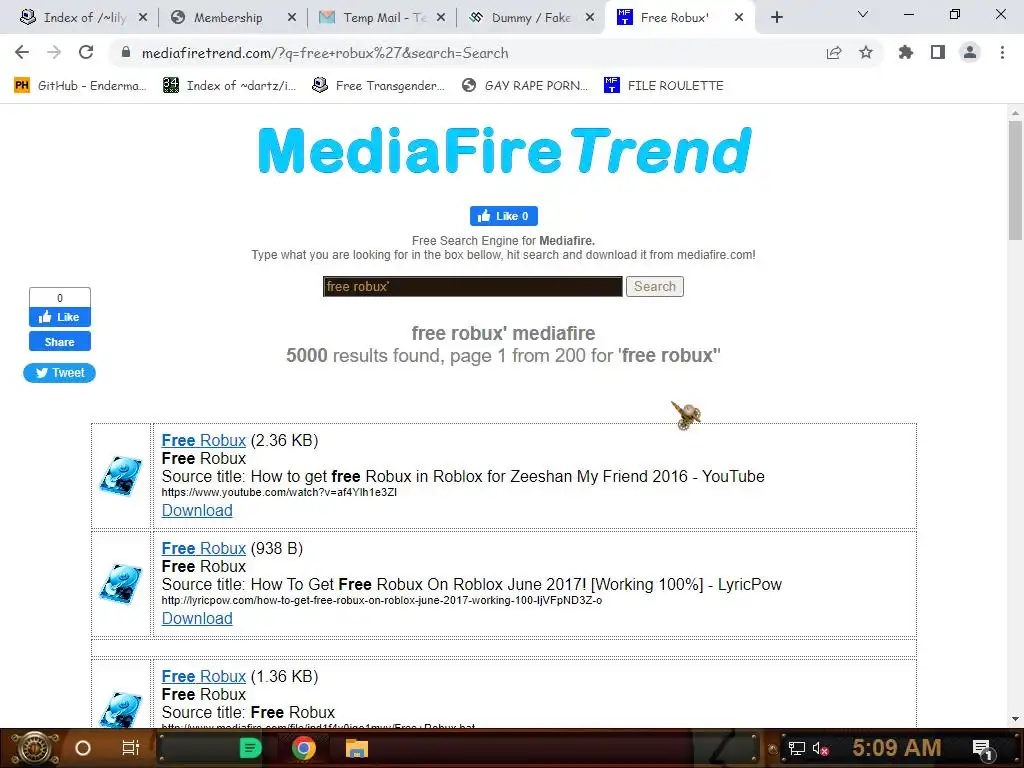Screen dimensions: 1024x768
Task: Close the Temp Mail tab
Action: point(441,18)
